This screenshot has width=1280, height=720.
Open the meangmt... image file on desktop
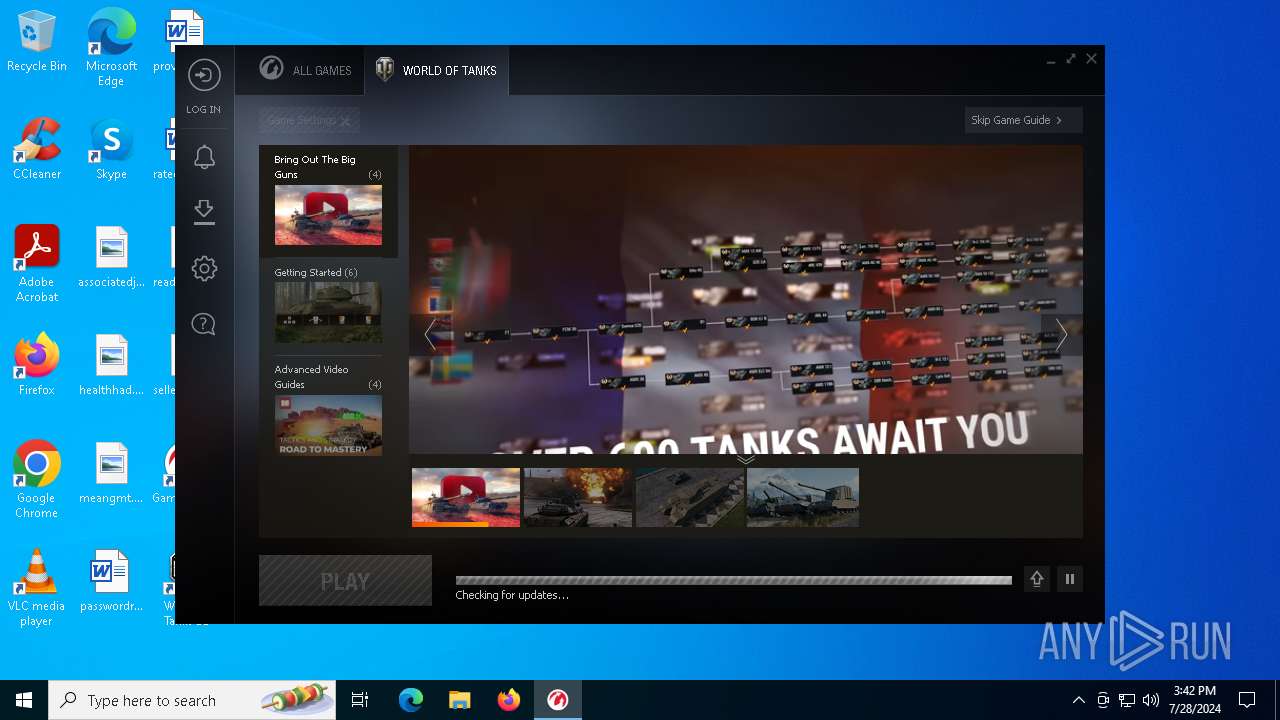(111, 474)
